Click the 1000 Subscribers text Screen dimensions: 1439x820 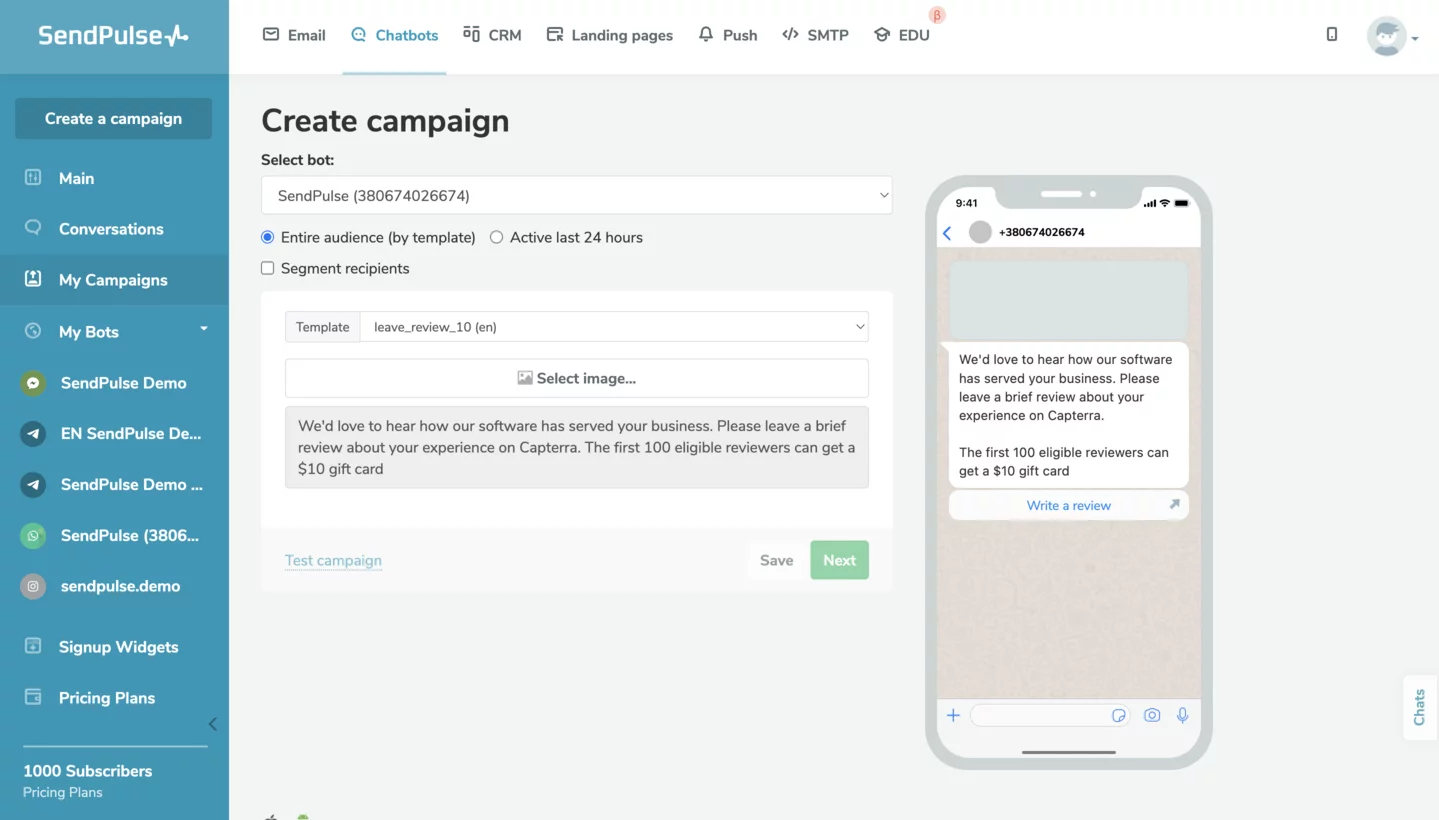click(x=88, y=771)
